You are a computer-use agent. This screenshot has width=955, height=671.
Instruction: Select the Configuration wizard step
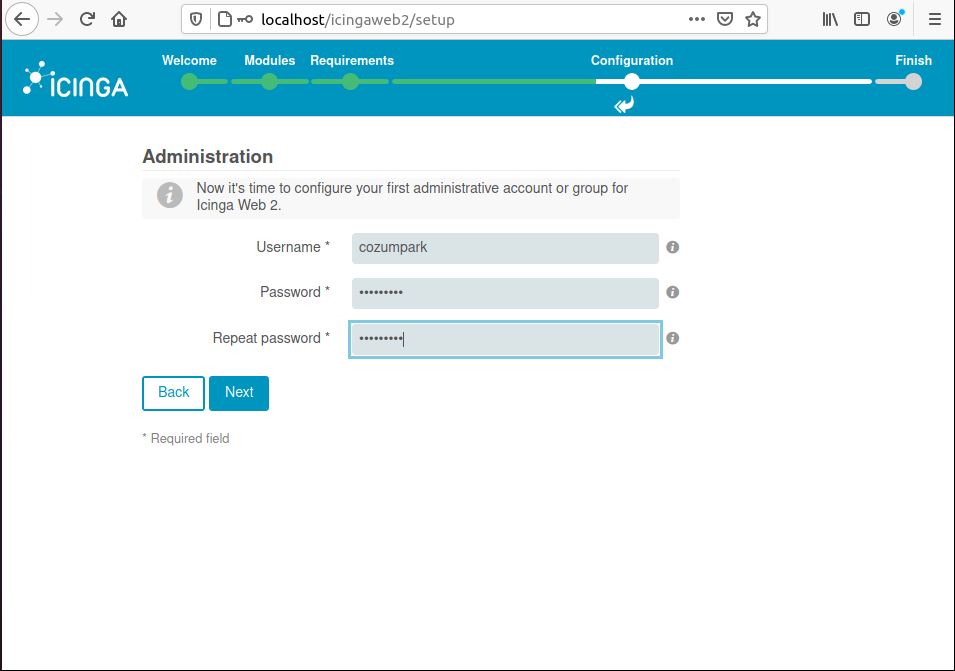(x=632, y=60)
